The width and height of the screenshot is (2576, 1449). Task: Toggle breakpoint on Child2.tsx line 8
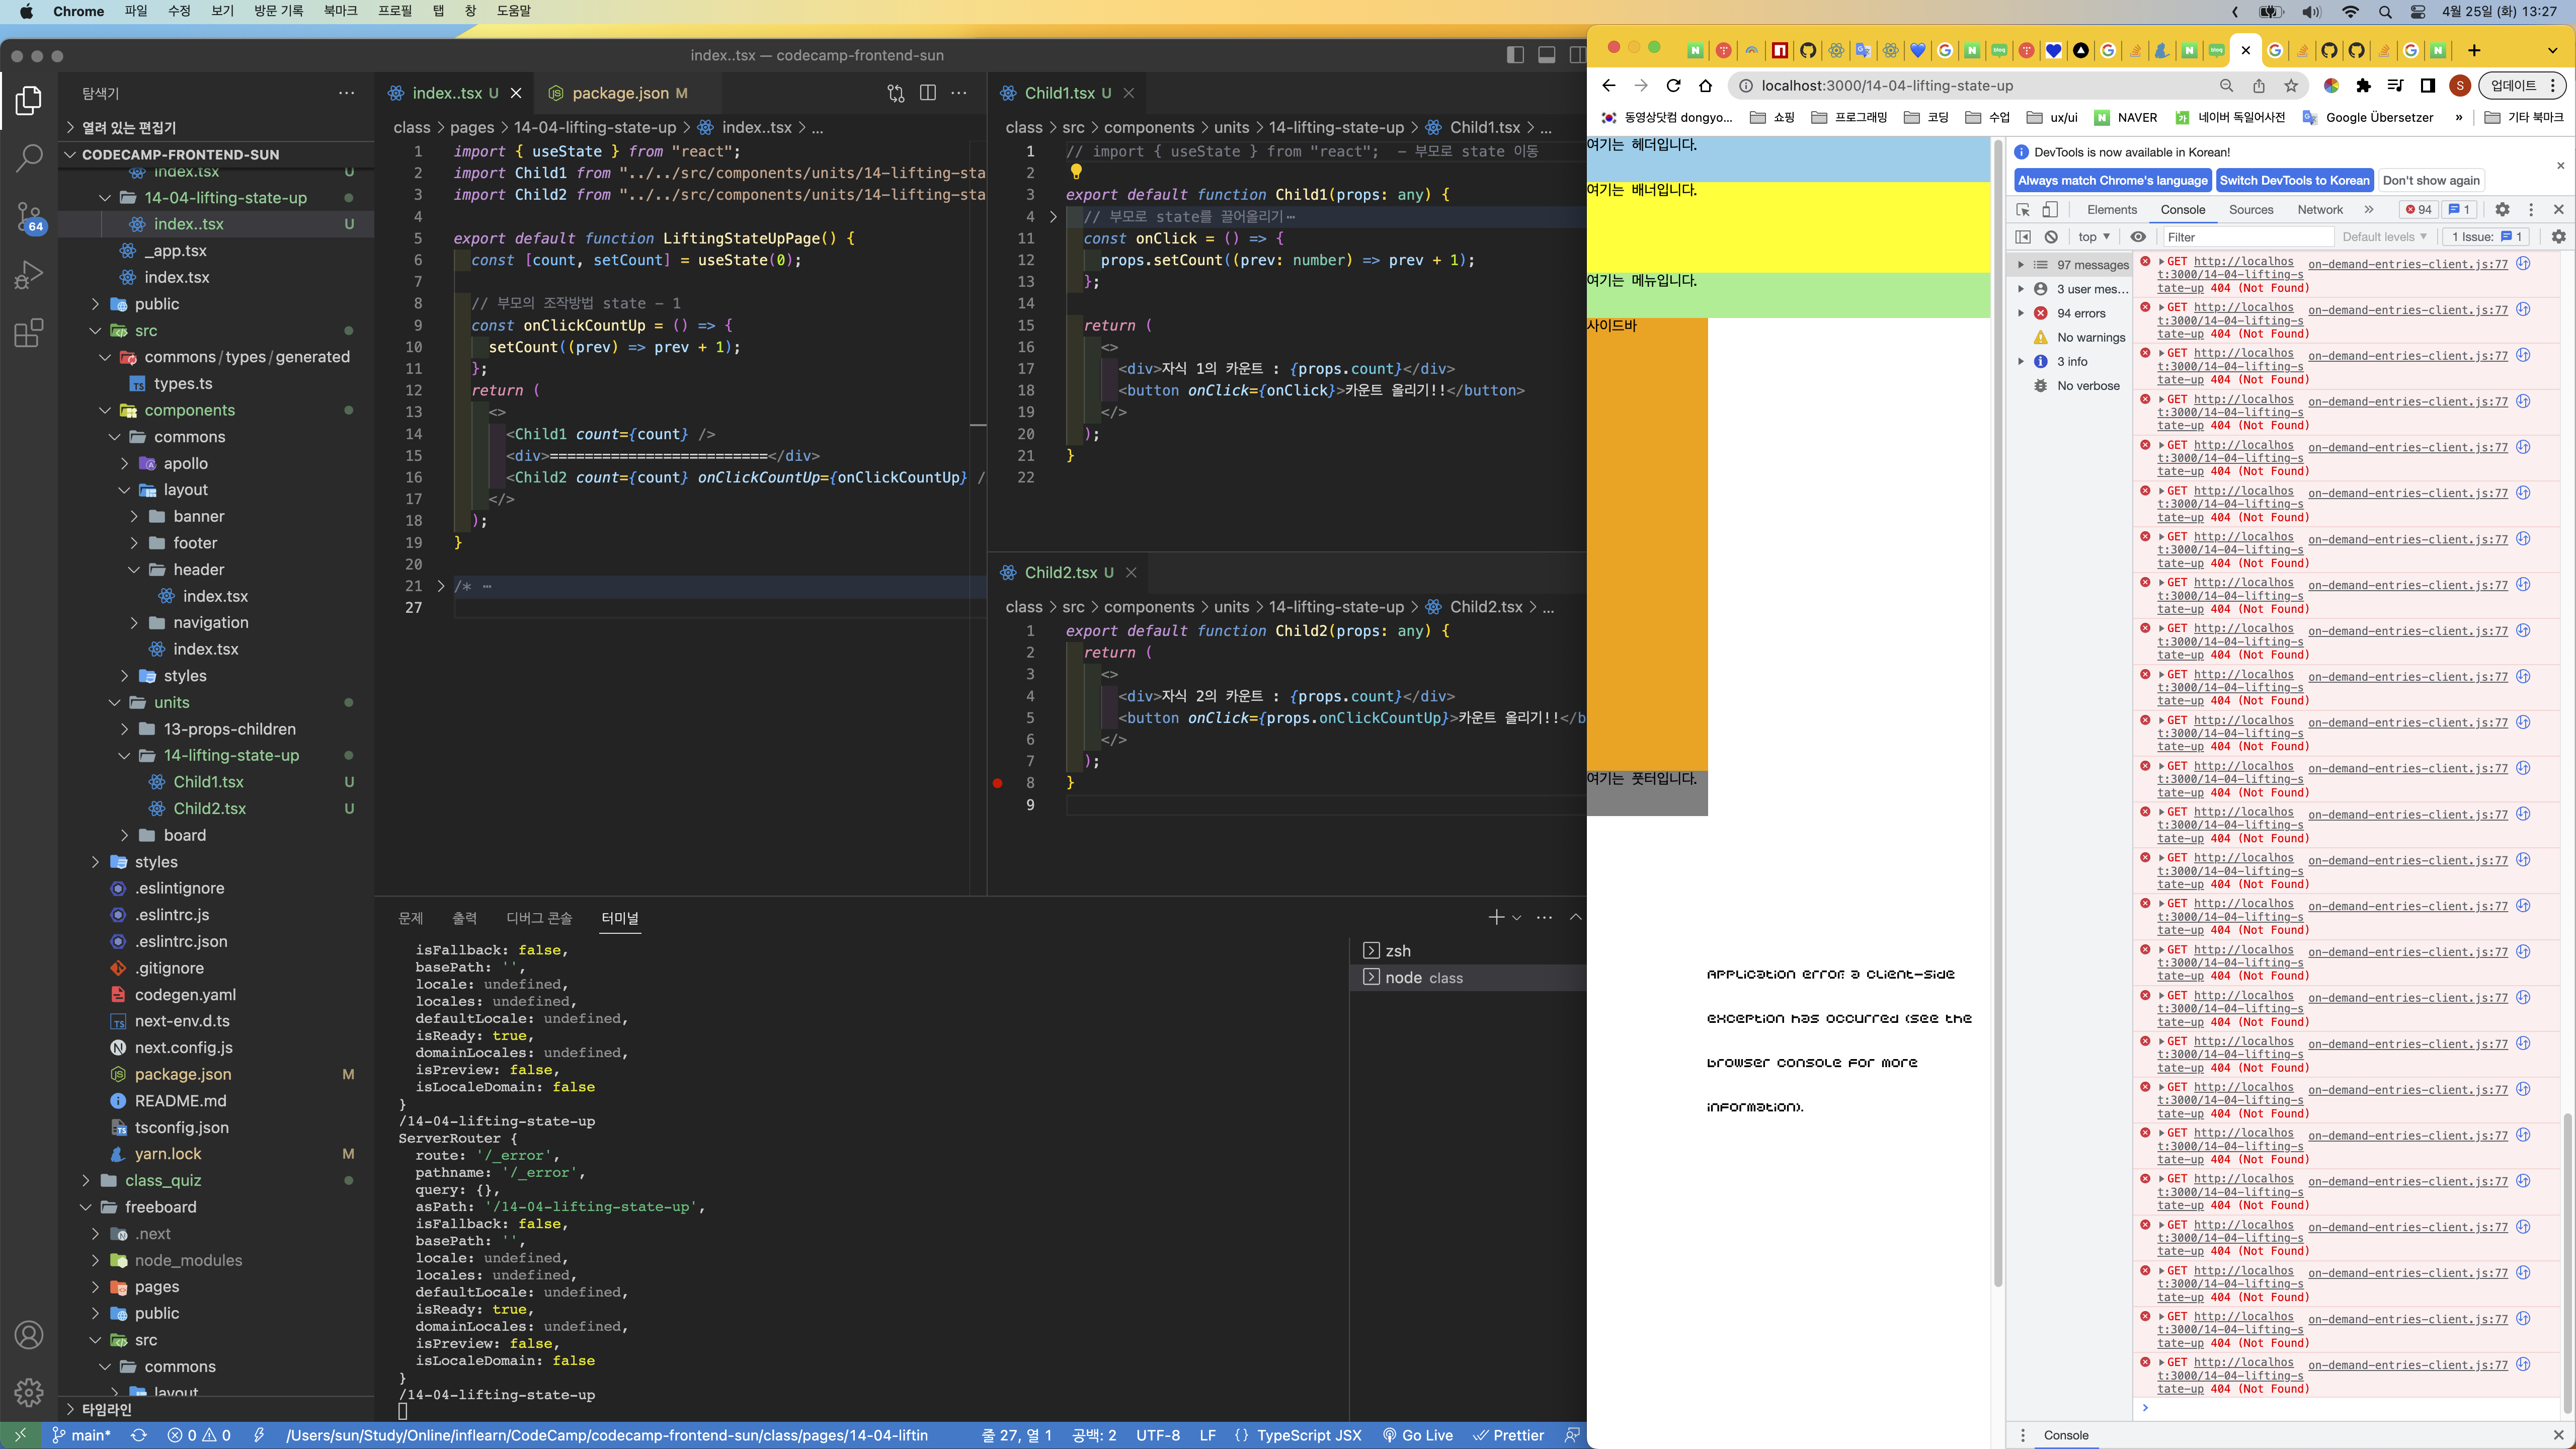point(997,783)
